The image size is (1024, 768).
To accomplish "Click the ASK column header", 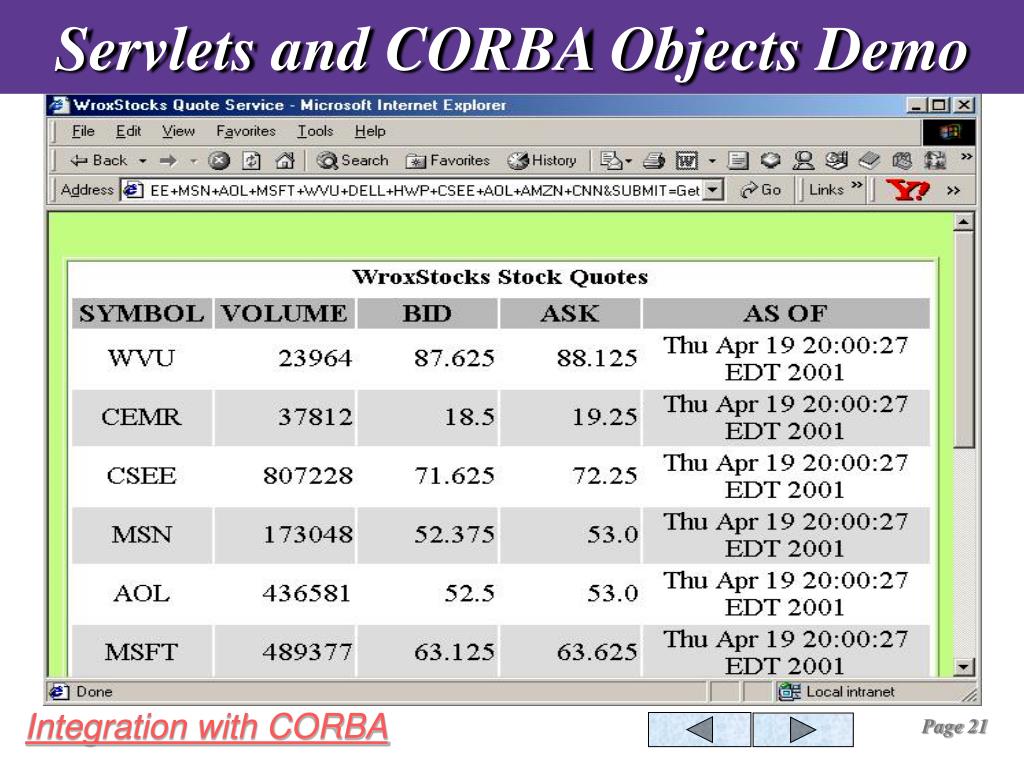I will [569, 313].
